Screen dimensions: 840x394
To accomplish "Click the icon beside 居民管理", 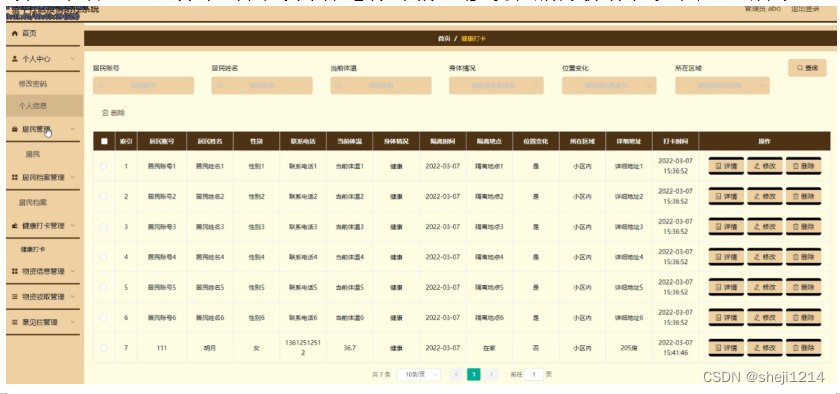I will pos(15,129).
